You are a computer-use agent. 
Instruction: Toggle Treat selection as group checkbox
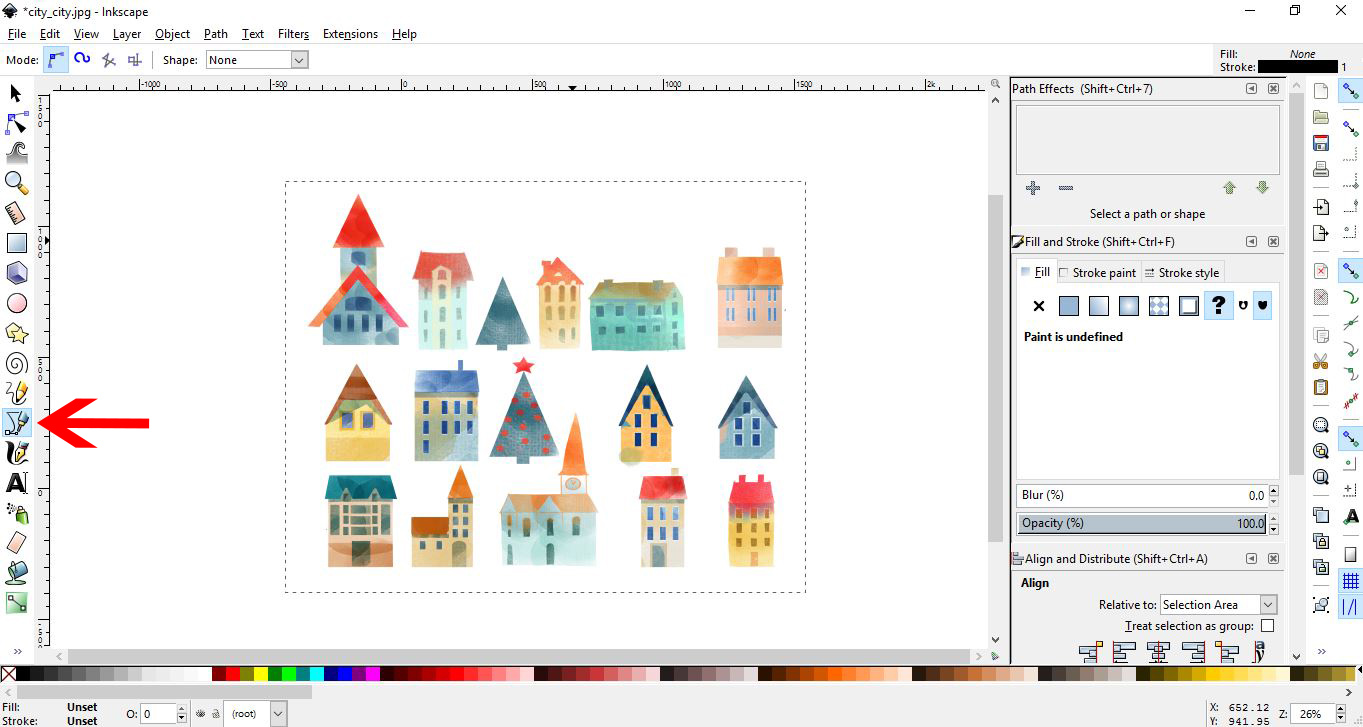click(1267, 626)
